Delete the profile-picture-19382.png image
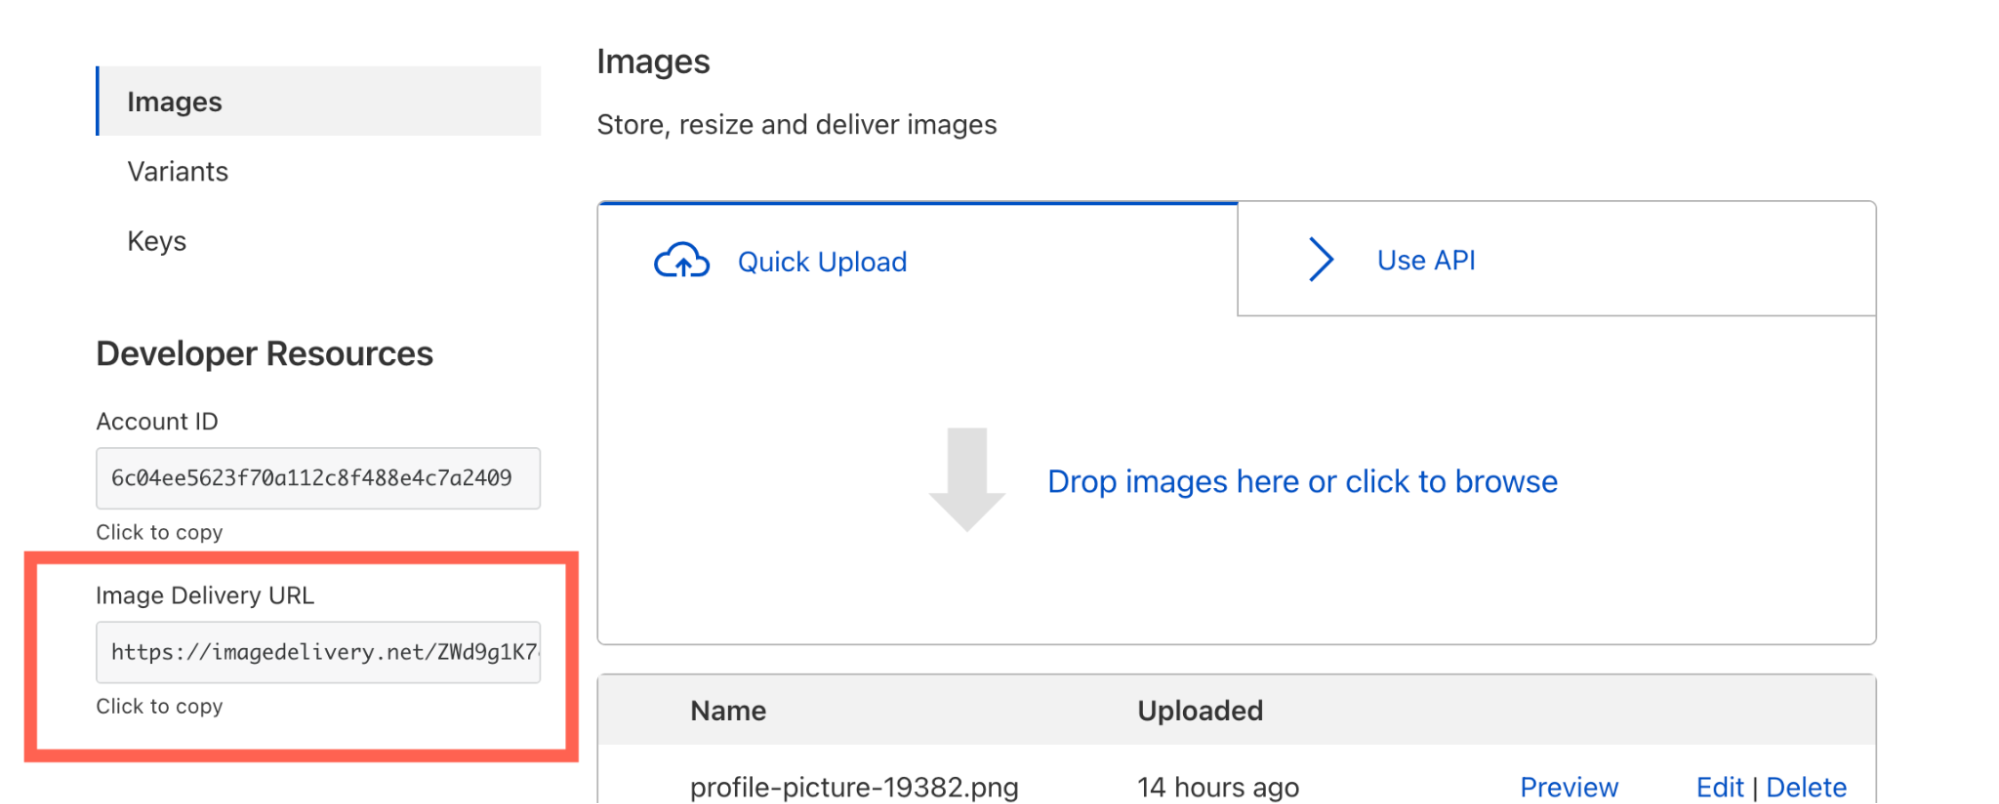Screen dimensions: 1999x804 point(1806,787)
